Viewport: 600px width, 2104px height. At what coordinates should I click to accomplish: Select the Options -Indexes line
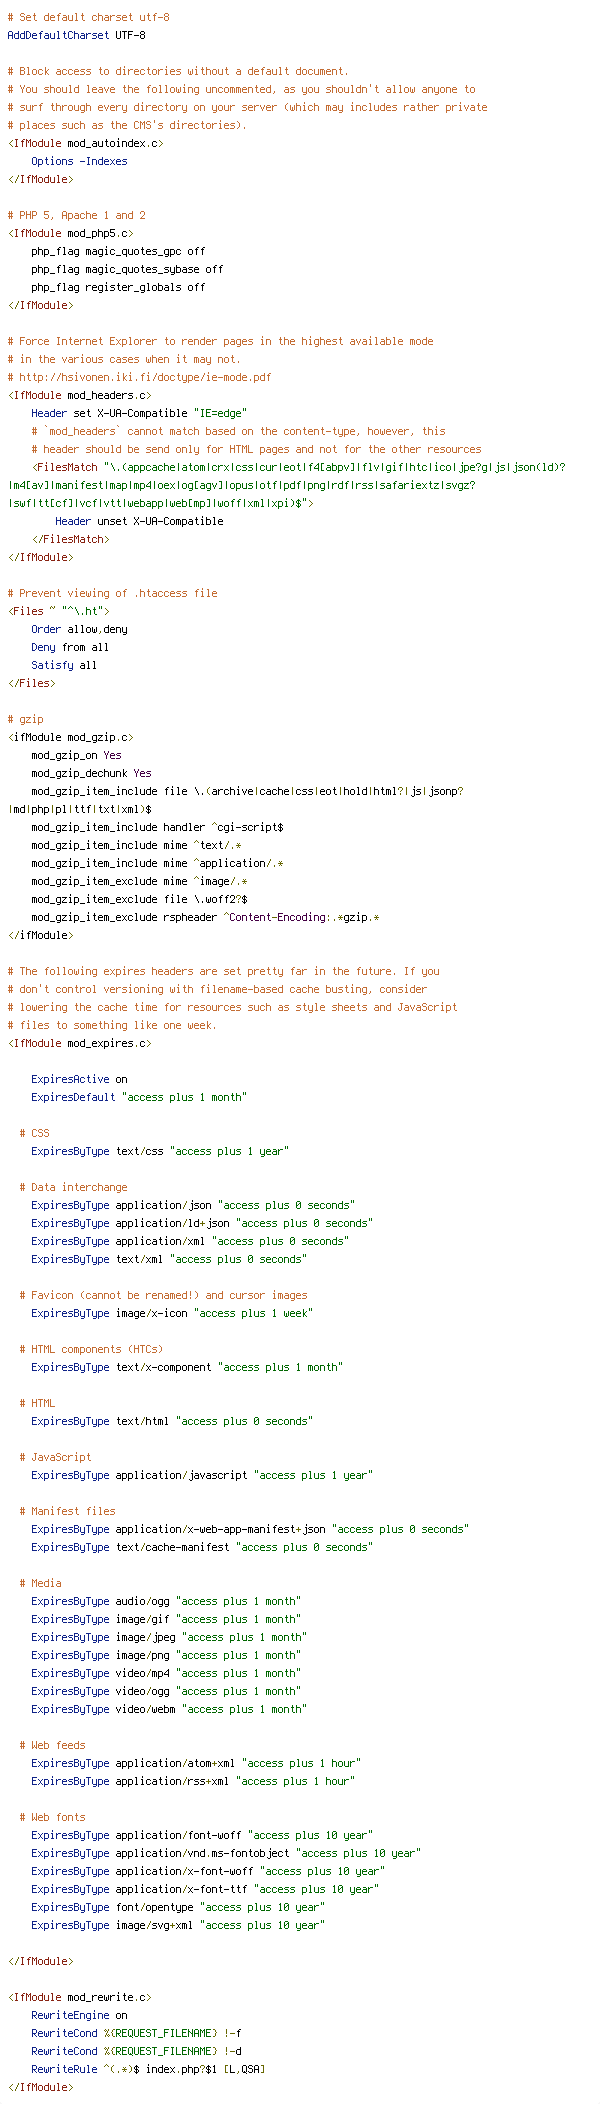click(79, 161)
